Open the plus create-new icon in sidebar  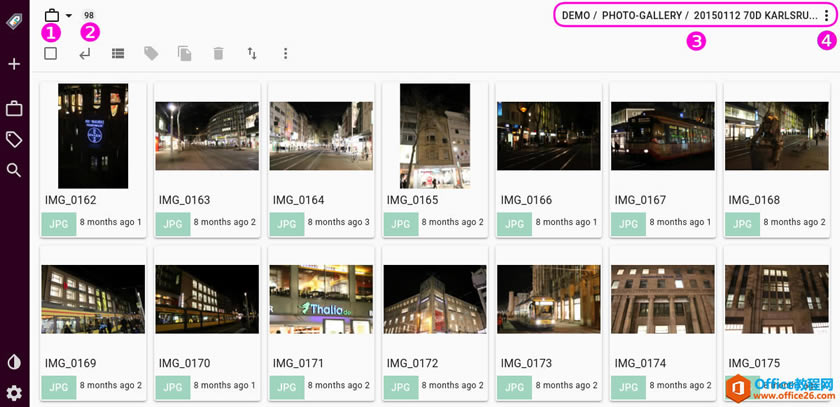point(14,64)
